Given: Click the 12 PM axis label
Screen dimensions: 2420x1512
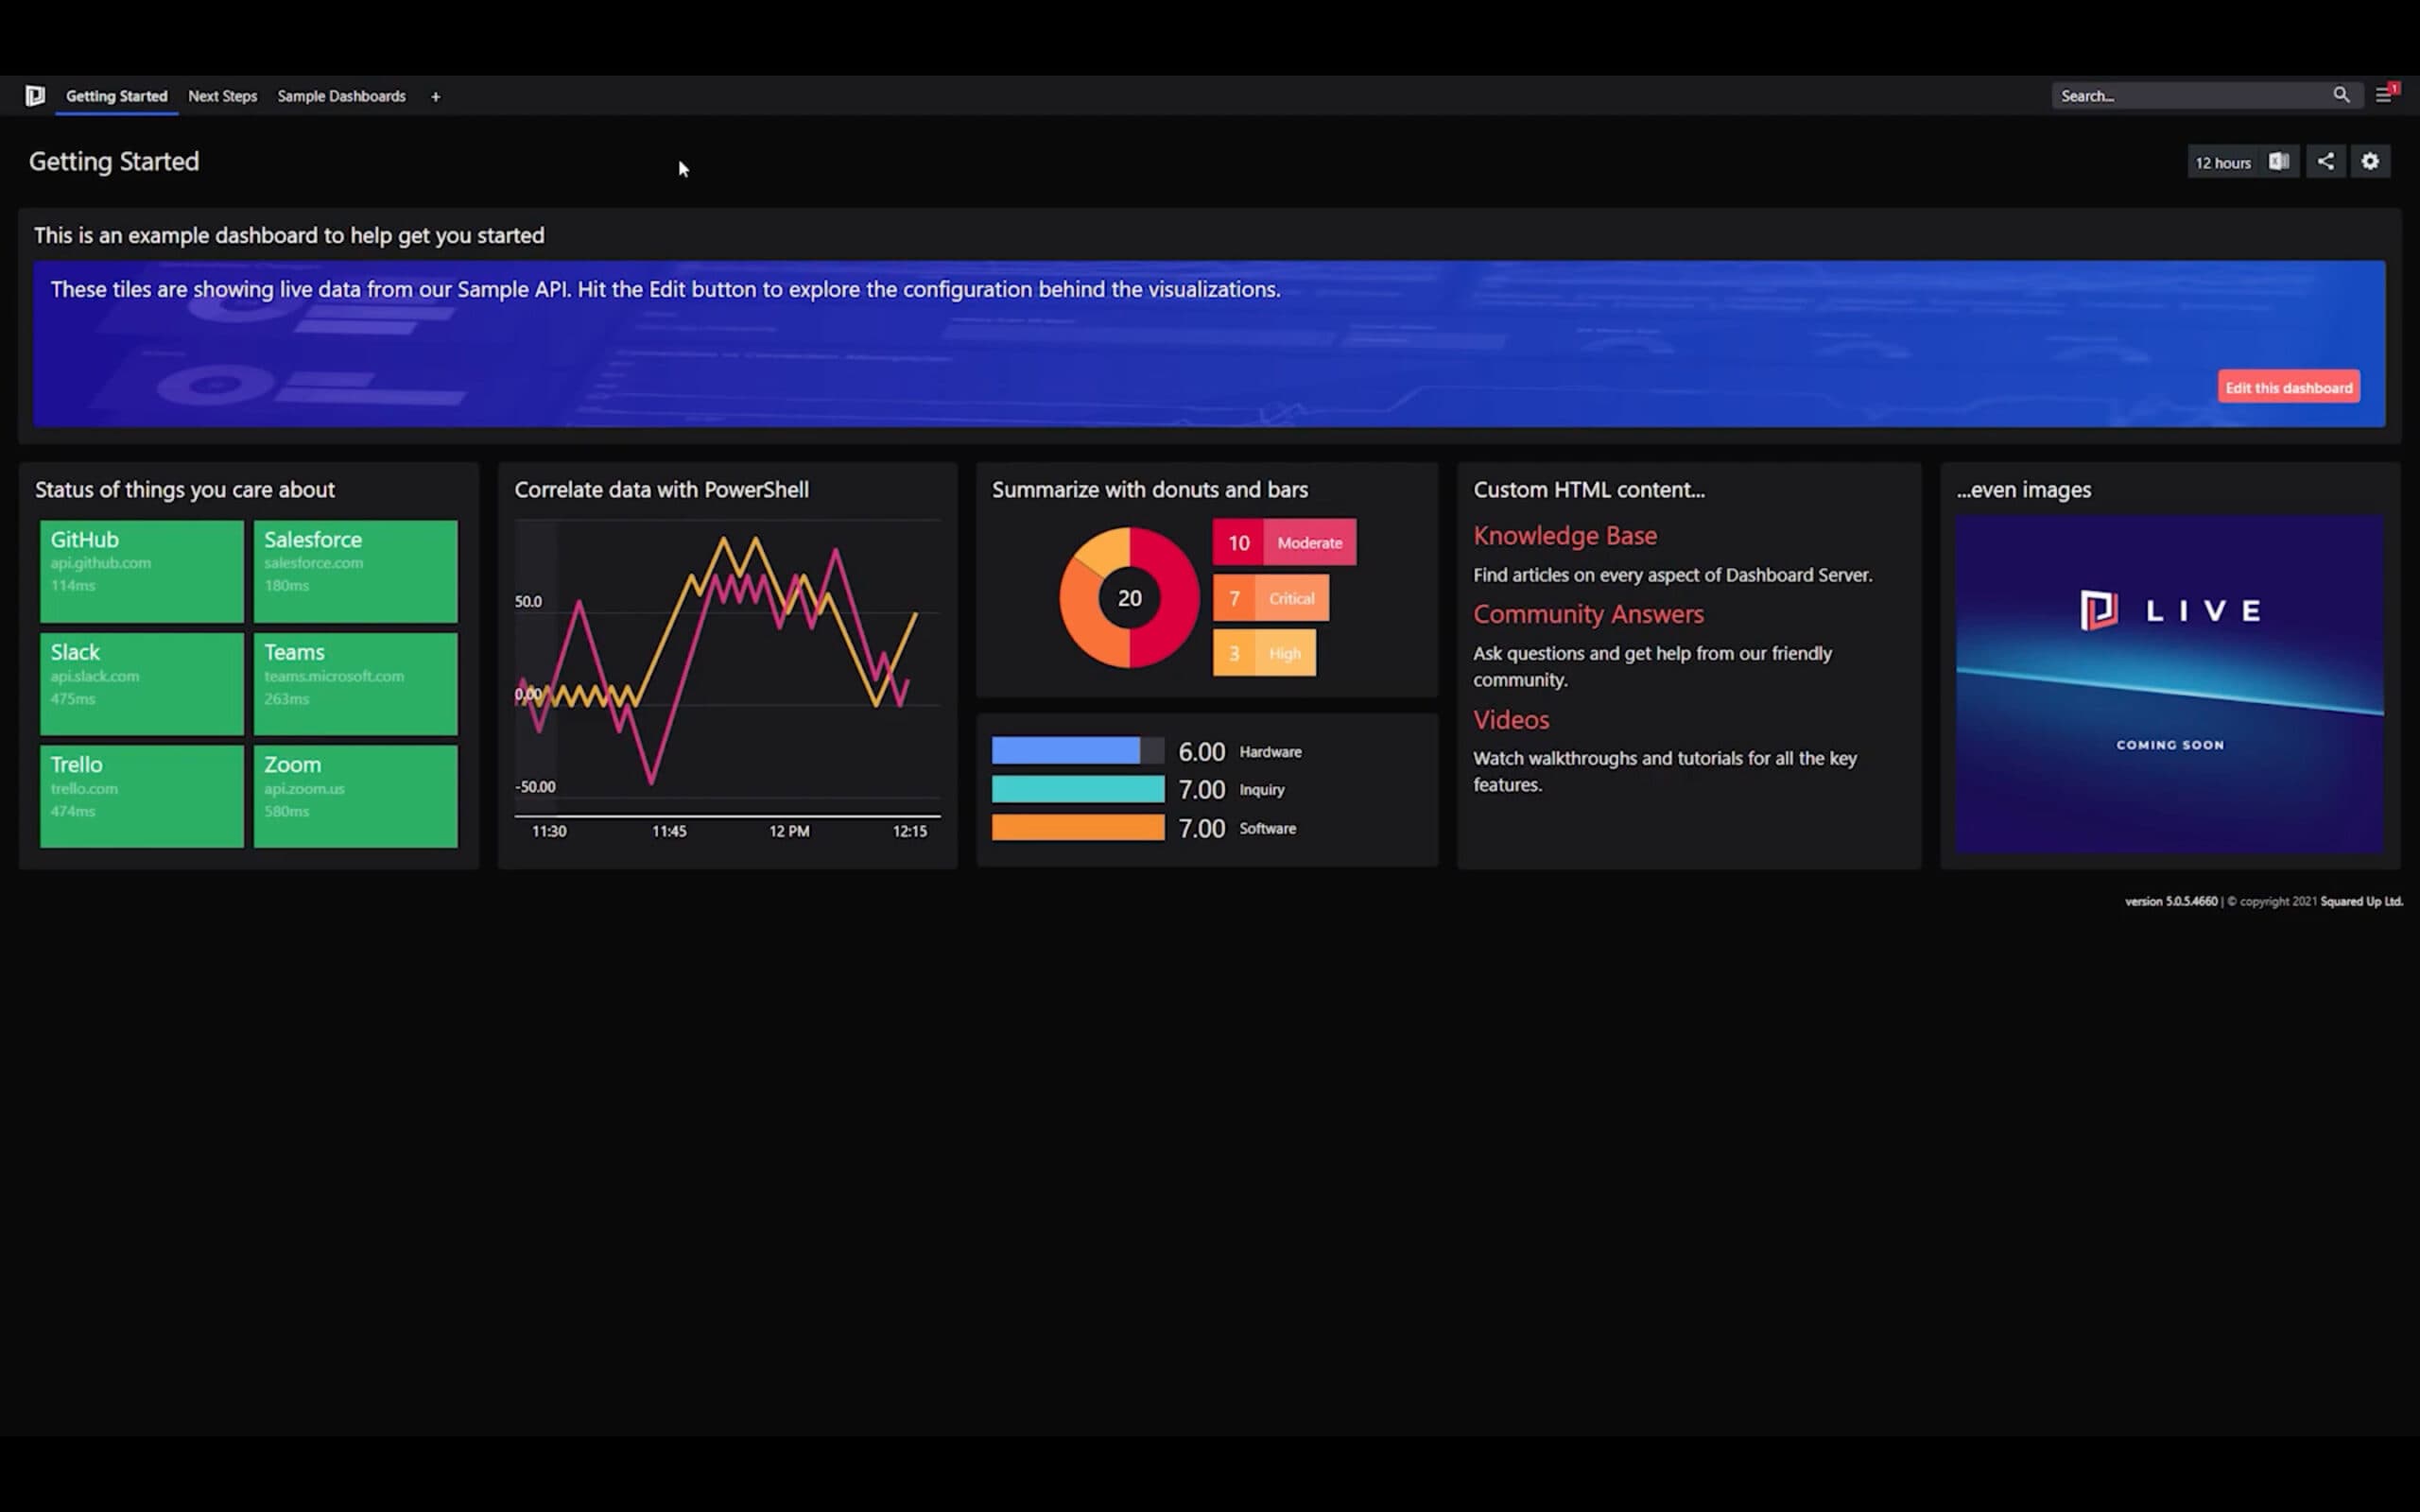Looking at the screenshot, I should pyautogui.click(x=789, y=831).
